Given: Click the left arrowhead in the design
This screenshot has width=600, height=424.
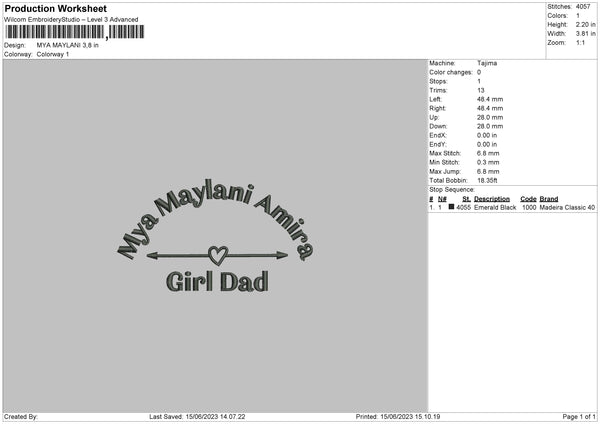Looking at the screenshot, I should (152, 255).
